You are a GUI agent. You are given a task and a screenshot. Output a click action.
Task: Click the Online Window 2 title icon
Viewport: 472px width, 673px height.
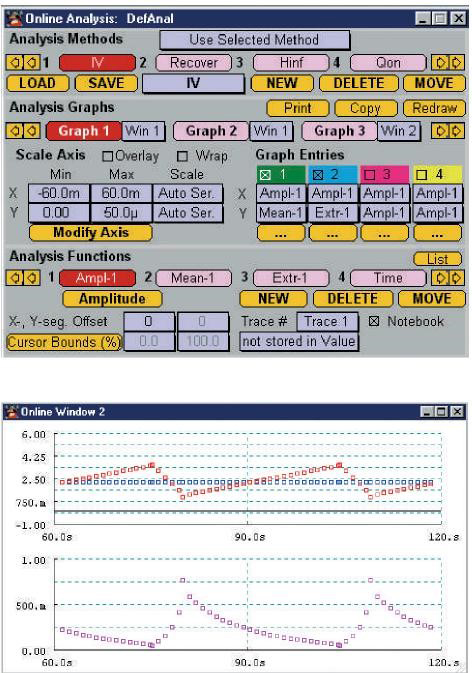[x=13, y=412]
